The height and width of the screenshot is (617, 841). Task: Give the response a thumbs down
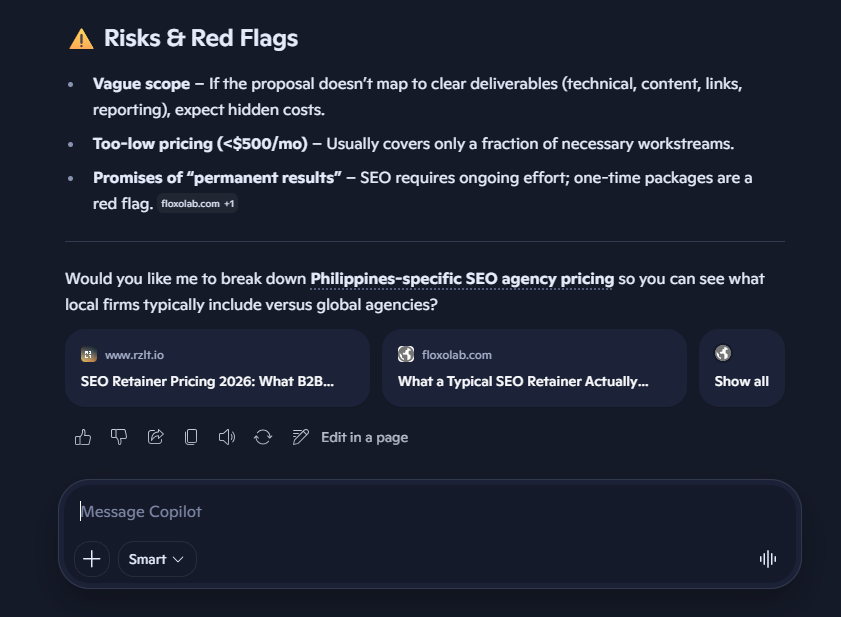(119, 437)
